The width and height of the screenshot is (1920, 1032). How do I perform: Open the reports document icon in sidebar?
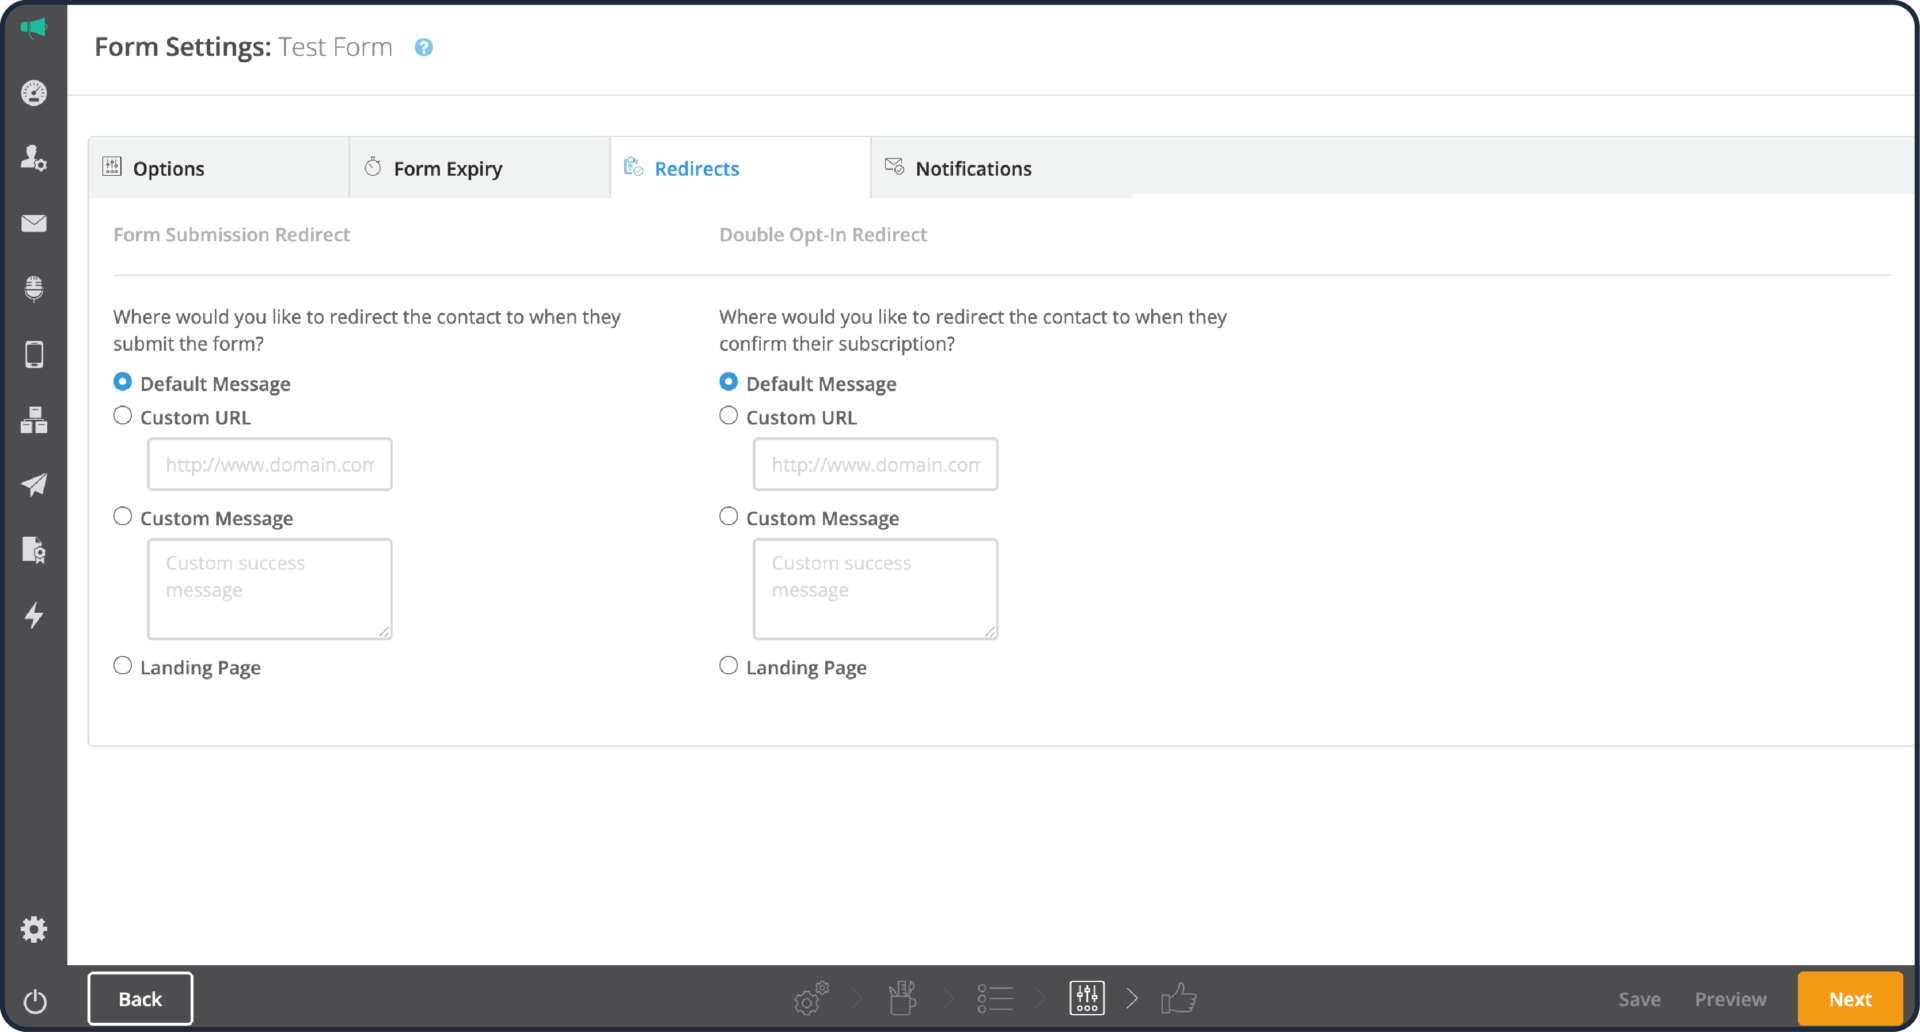tap(34, 549)
